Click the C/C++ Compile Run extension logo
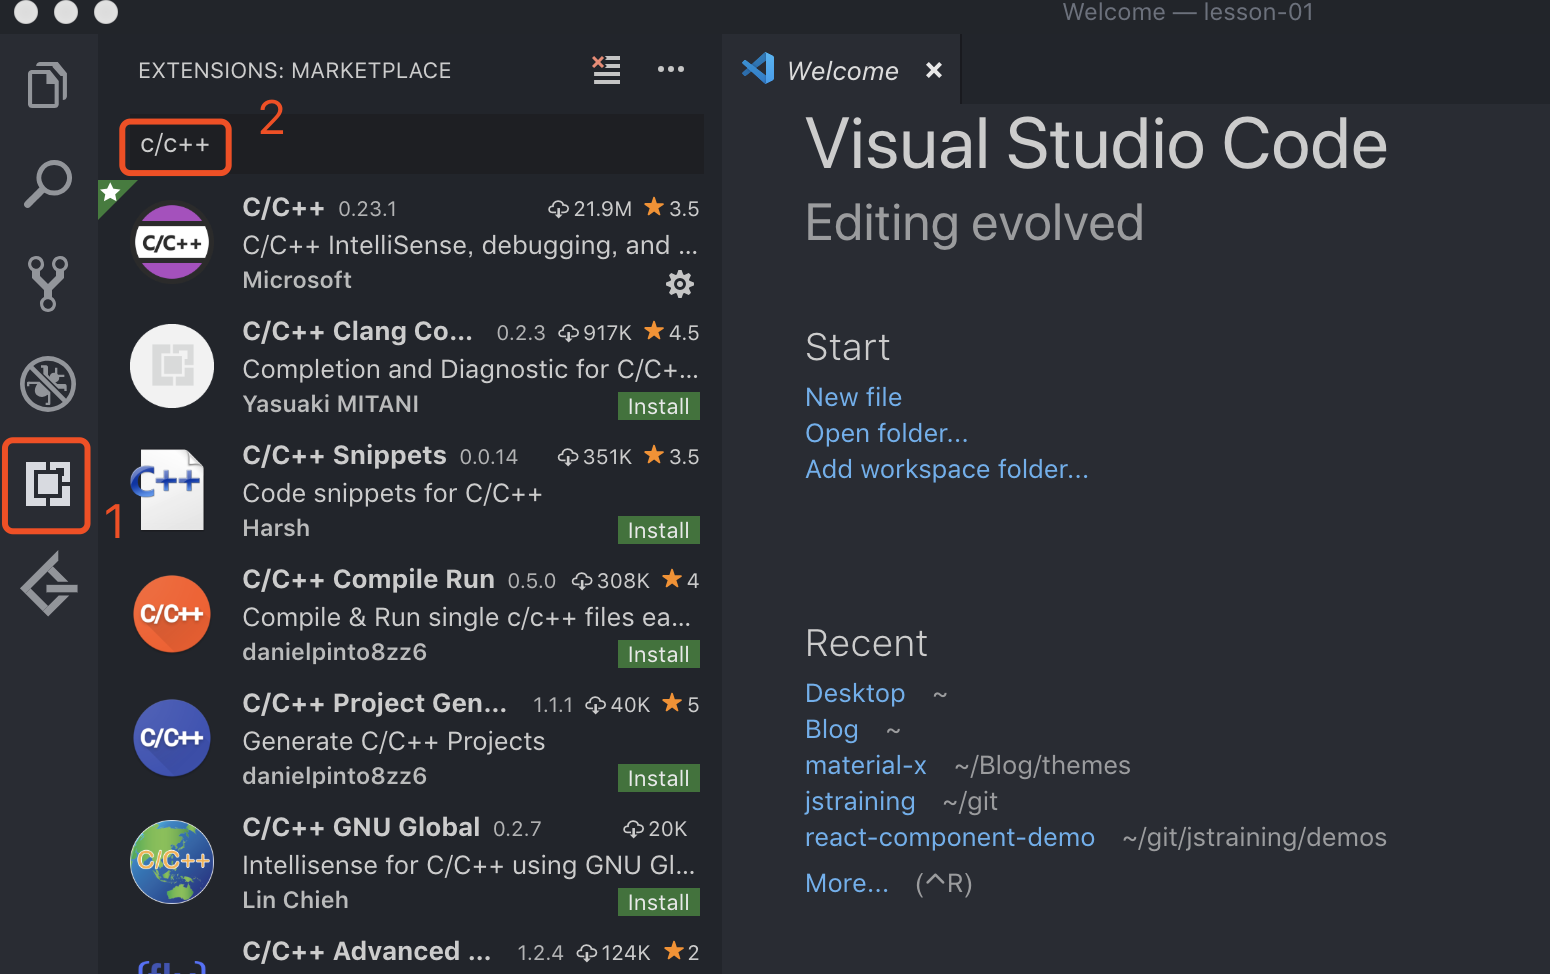The image size is (1550, 974). (x=172, y=614)
